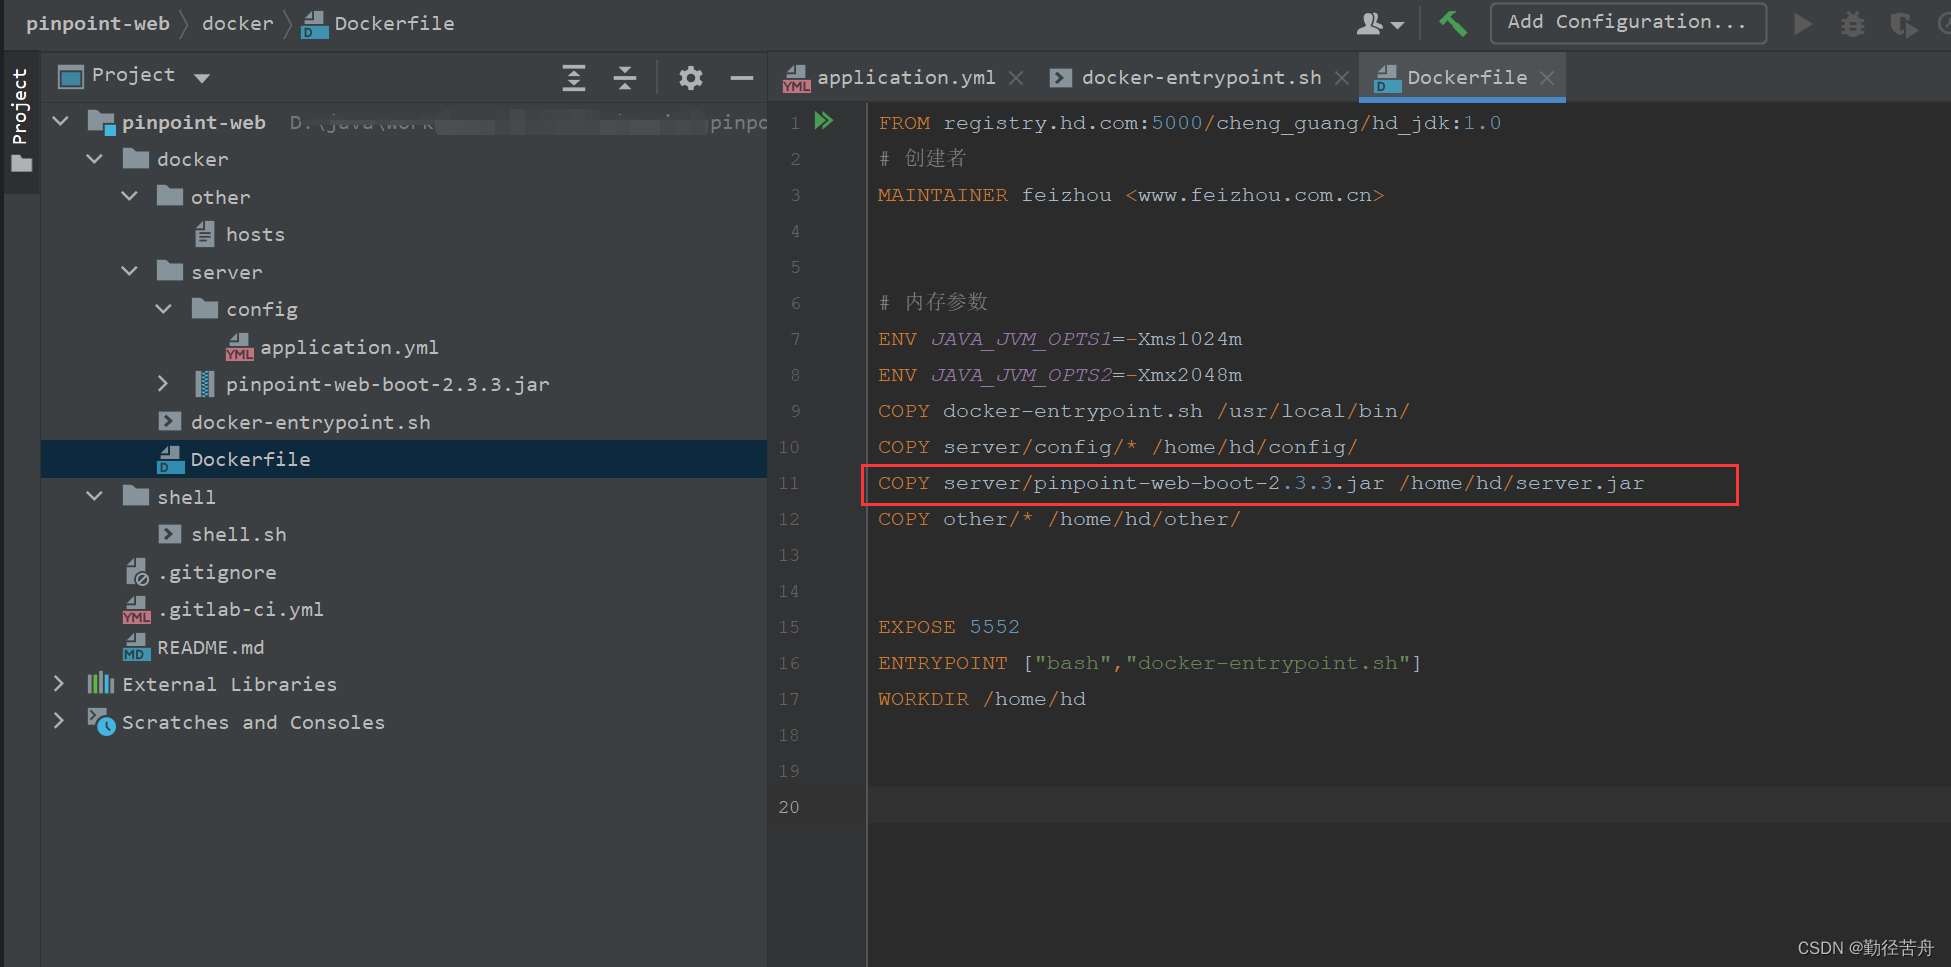Click the Run with Coverage icon
The height and width of the screenshot is (967, 1951).
pos(1903,23)
